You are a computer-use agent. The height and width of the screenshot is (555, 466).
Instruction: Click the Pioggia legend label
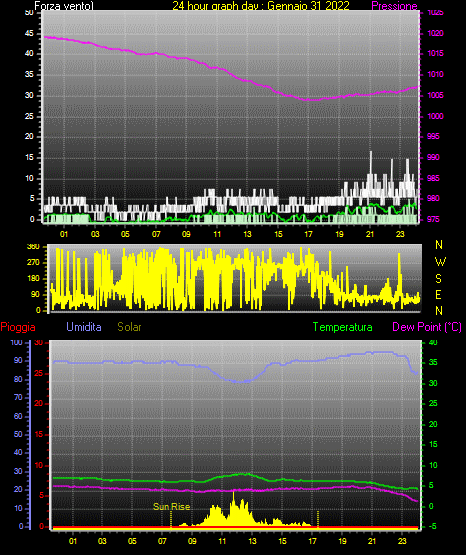pos(18,327)
